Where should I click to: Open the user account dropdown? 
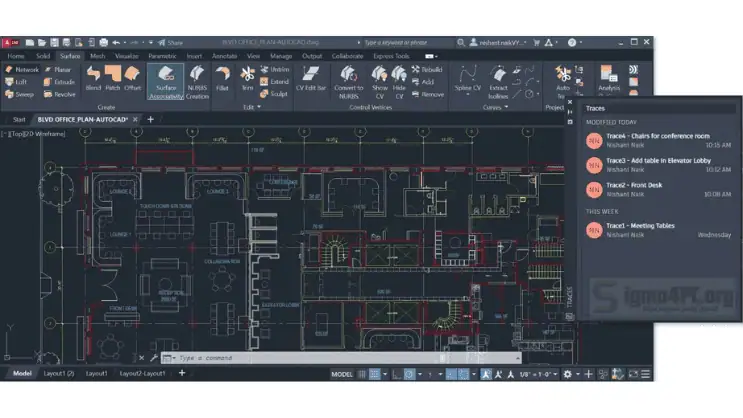point(499,43)
